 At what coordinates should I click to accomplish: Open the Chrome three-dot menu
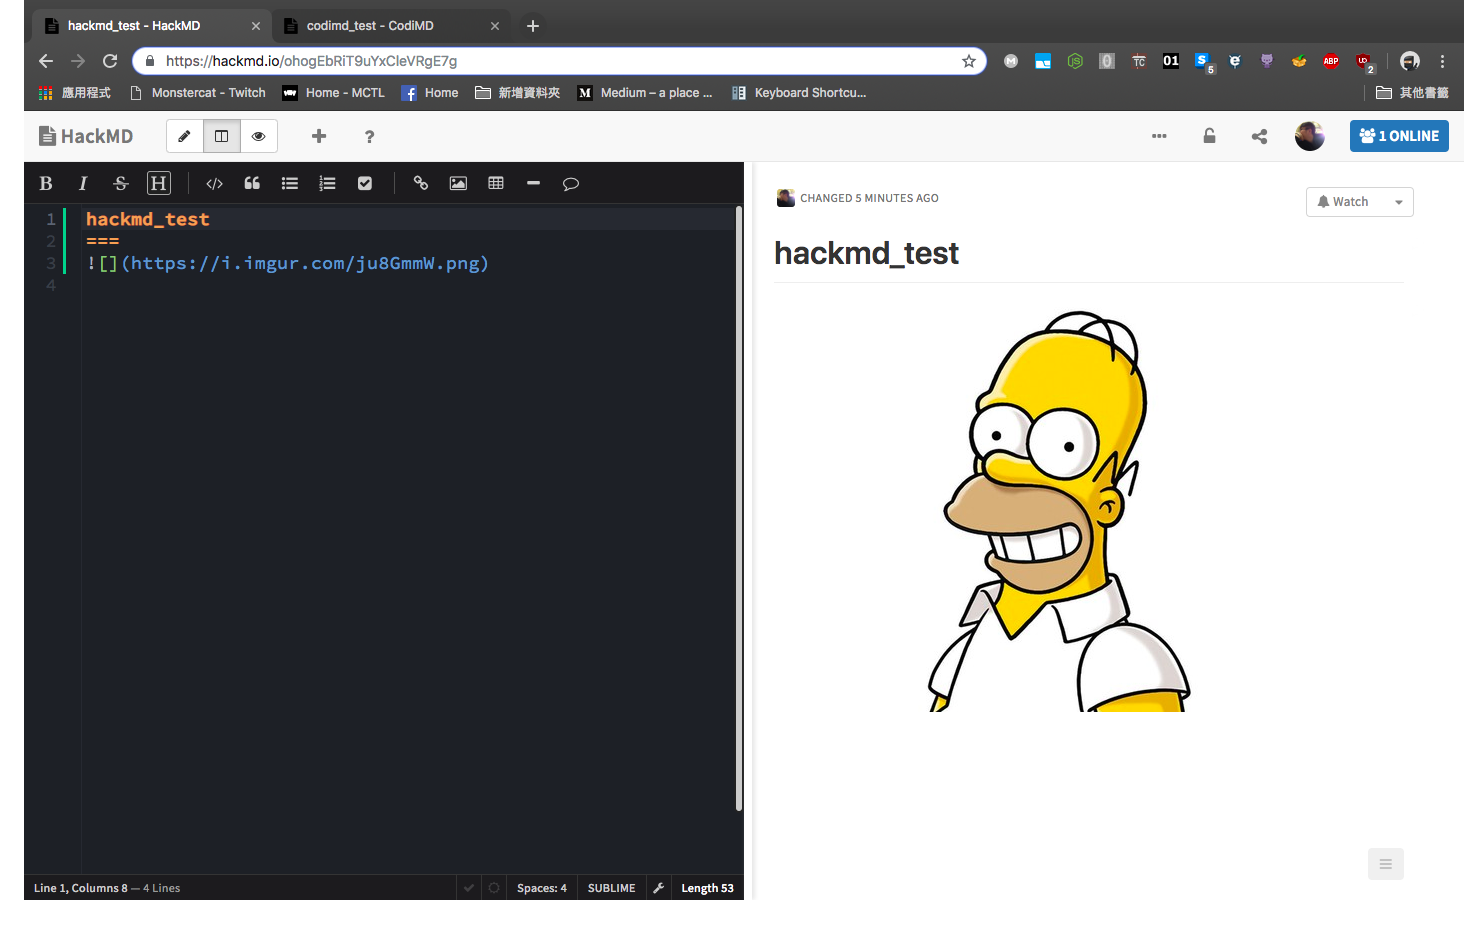1442,61
